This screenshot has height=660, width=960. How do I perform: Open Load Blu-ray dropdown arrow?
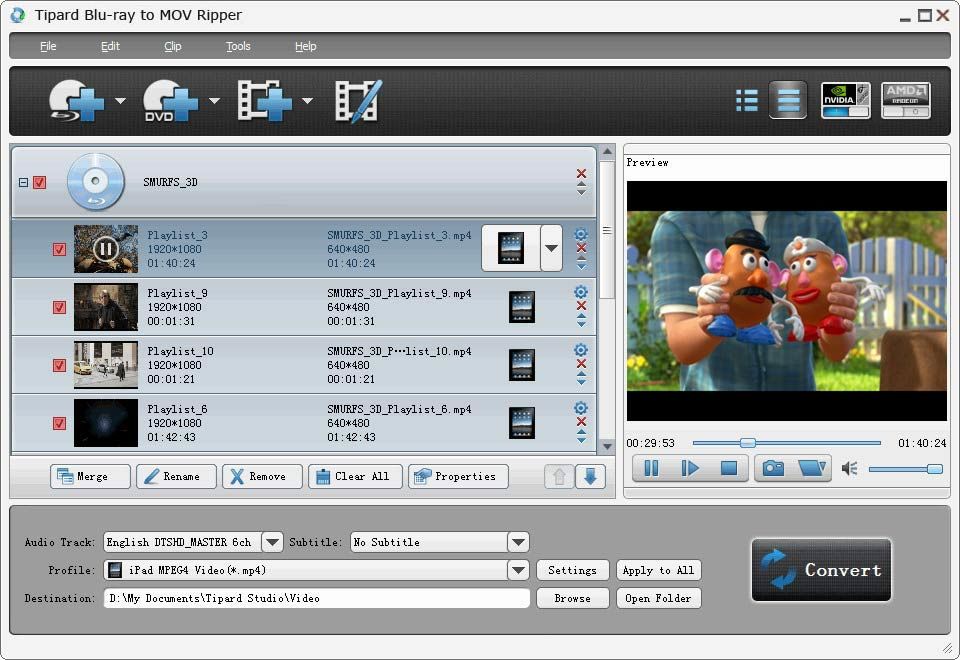[x=121, y=100]
